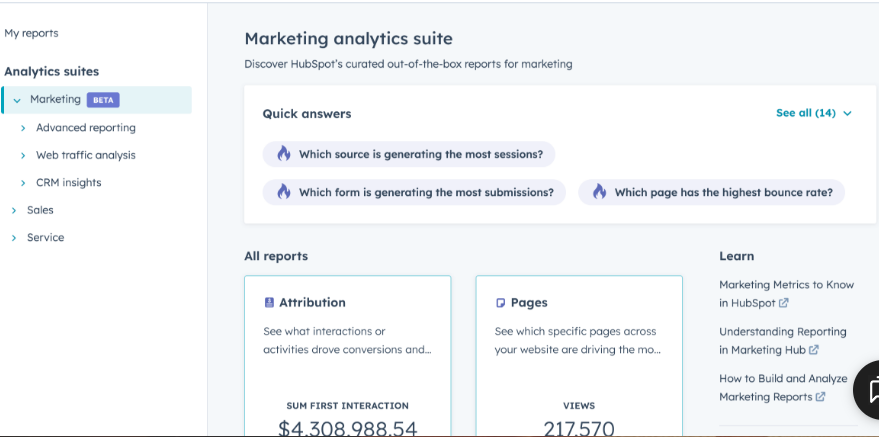Select Marketing analytics suite item
The height and width of the screenshot is (437, 879).
tap(96, 100)
